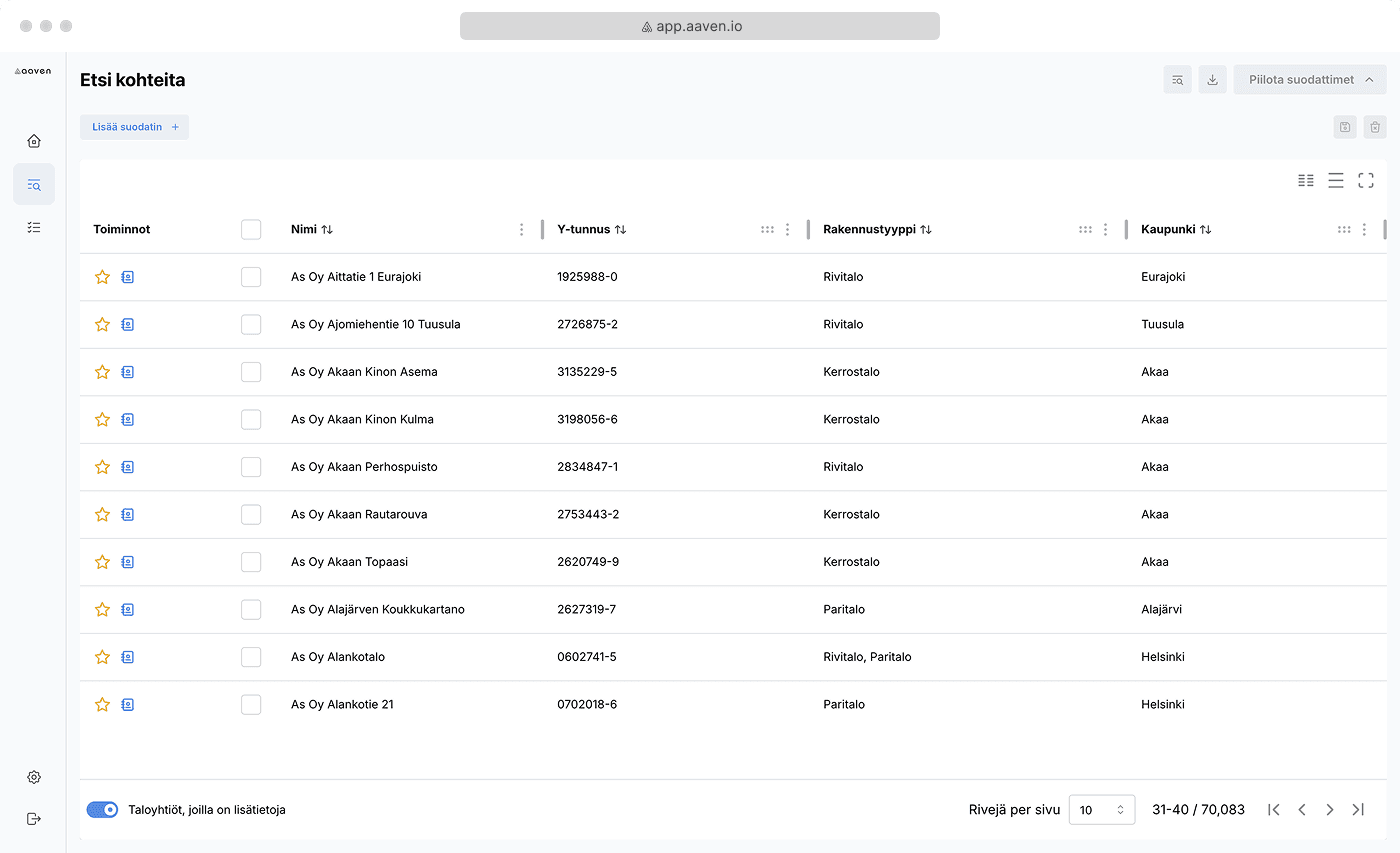Go to the next page of results
The image size is (1400, 853).
pyautogui.click(x=1329, y=810)
